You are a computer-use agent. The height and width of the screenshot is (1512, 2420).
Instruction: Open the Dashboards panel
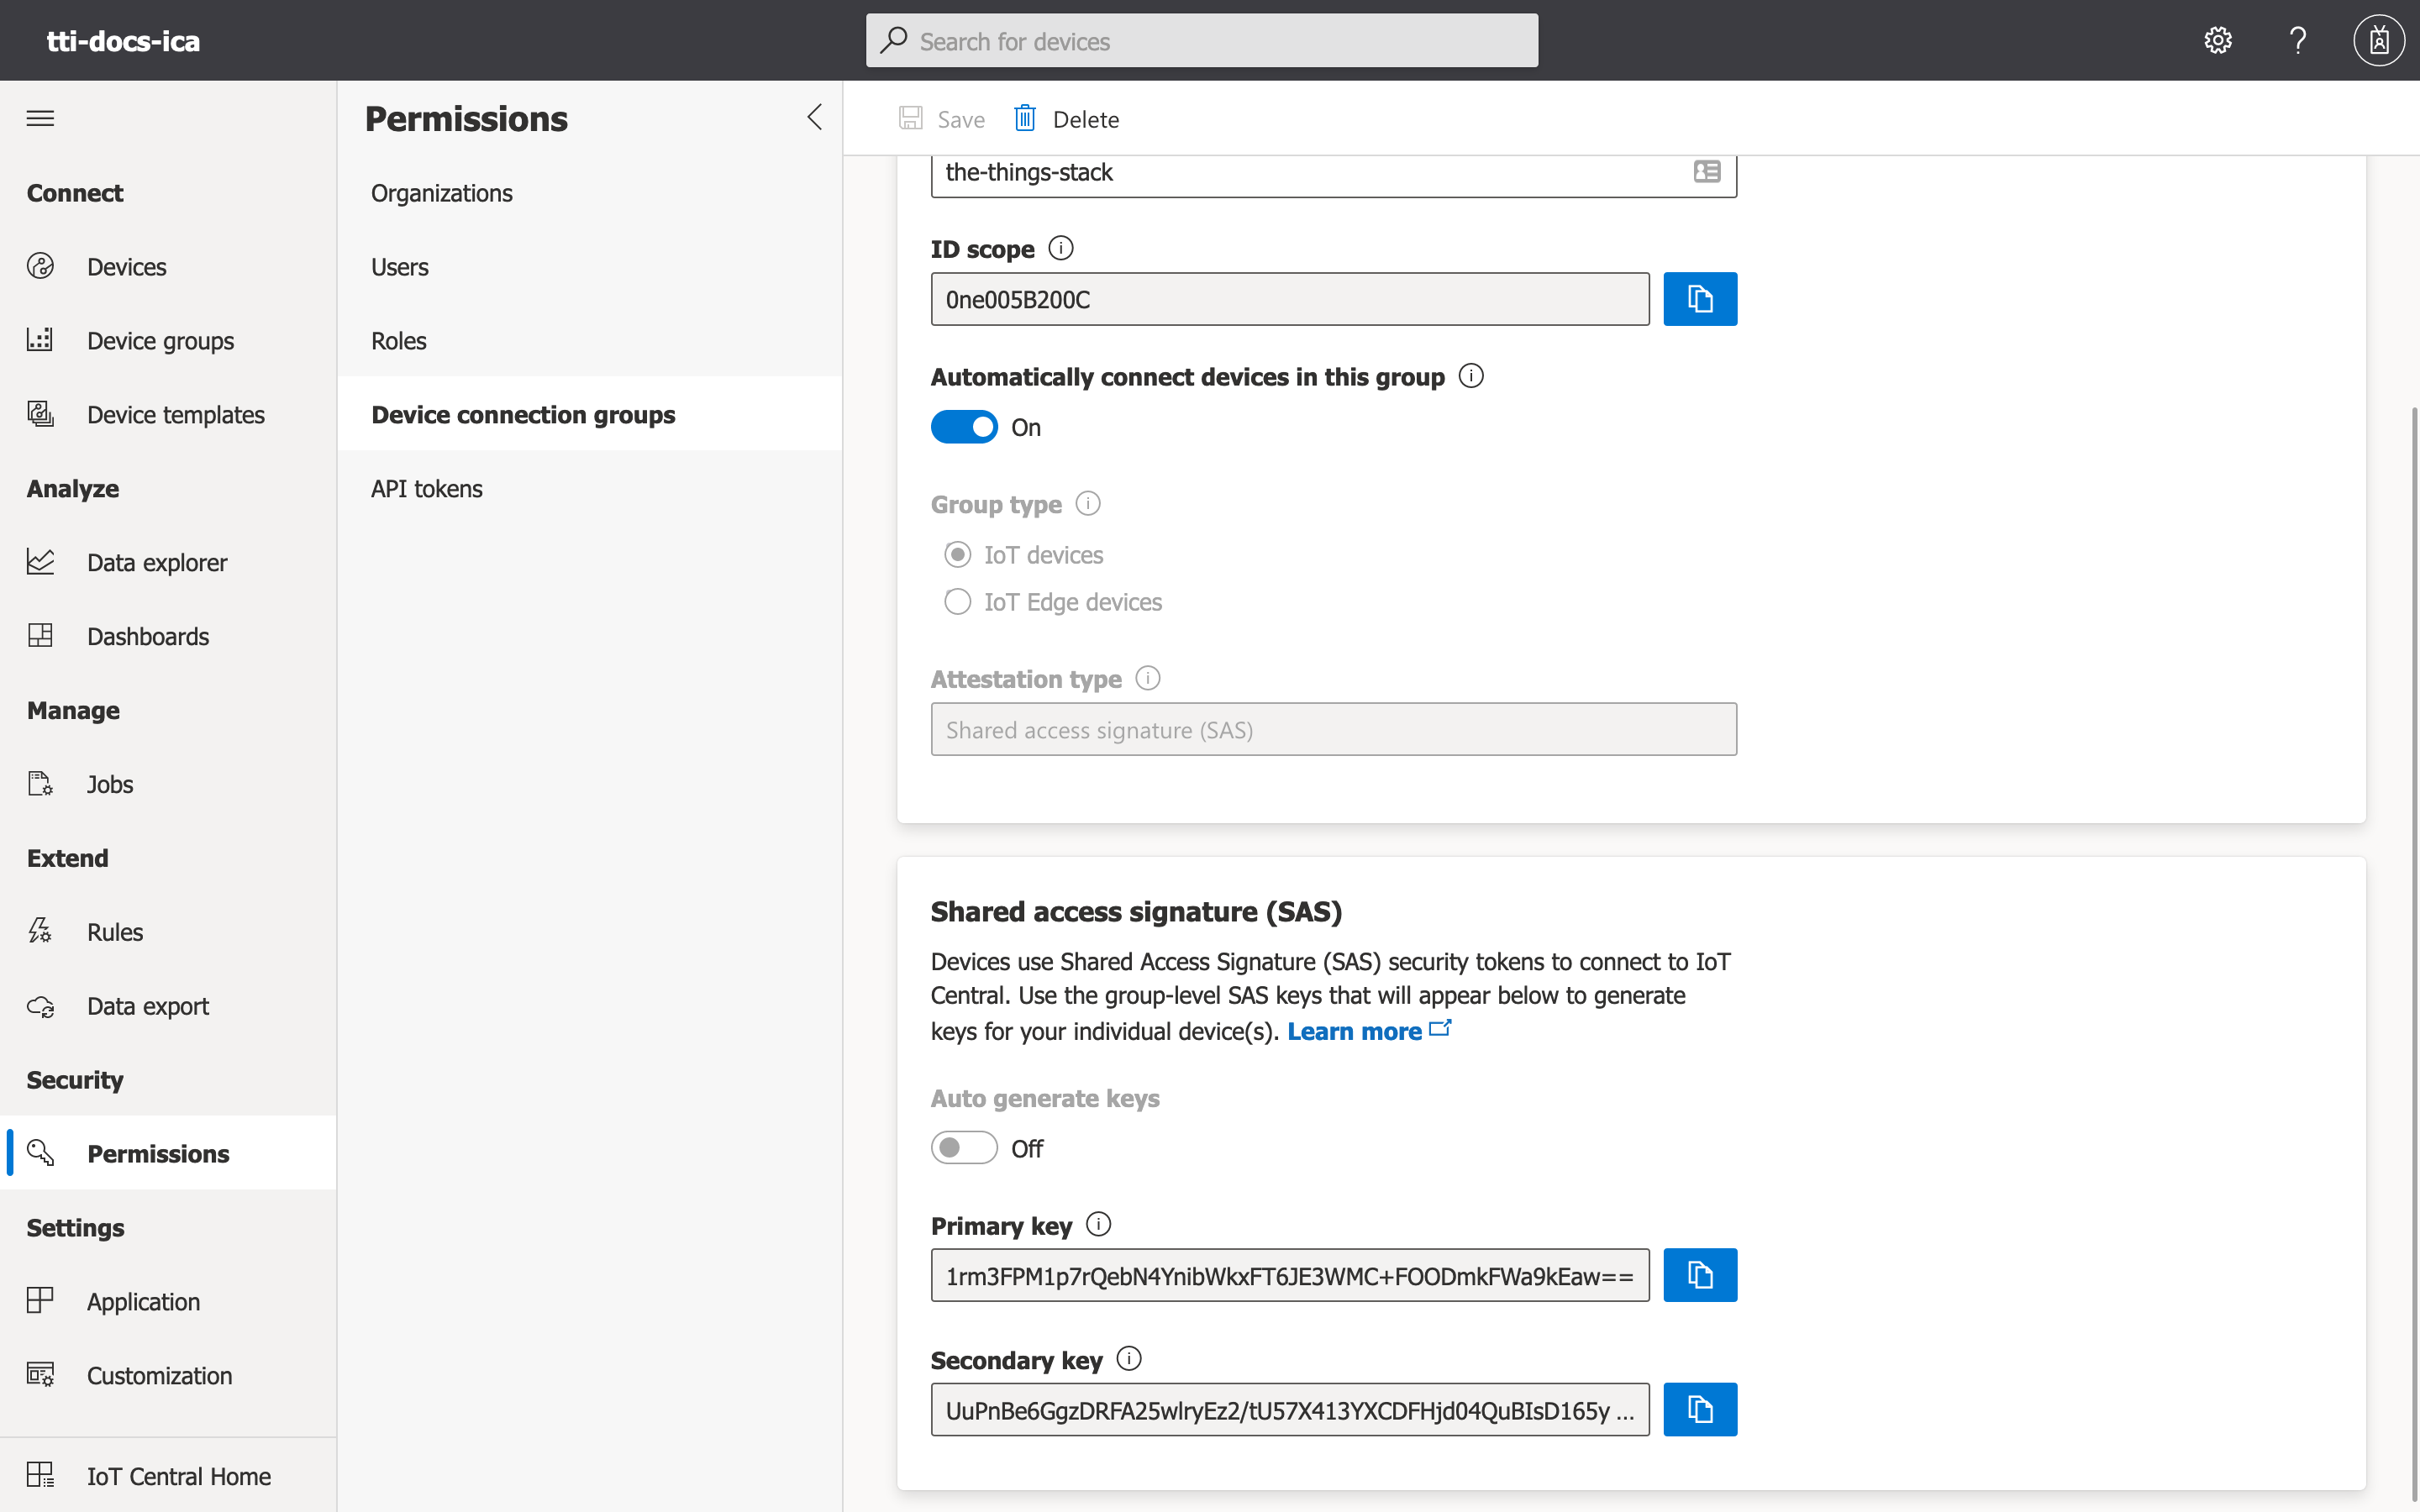(x=147, y=635)
